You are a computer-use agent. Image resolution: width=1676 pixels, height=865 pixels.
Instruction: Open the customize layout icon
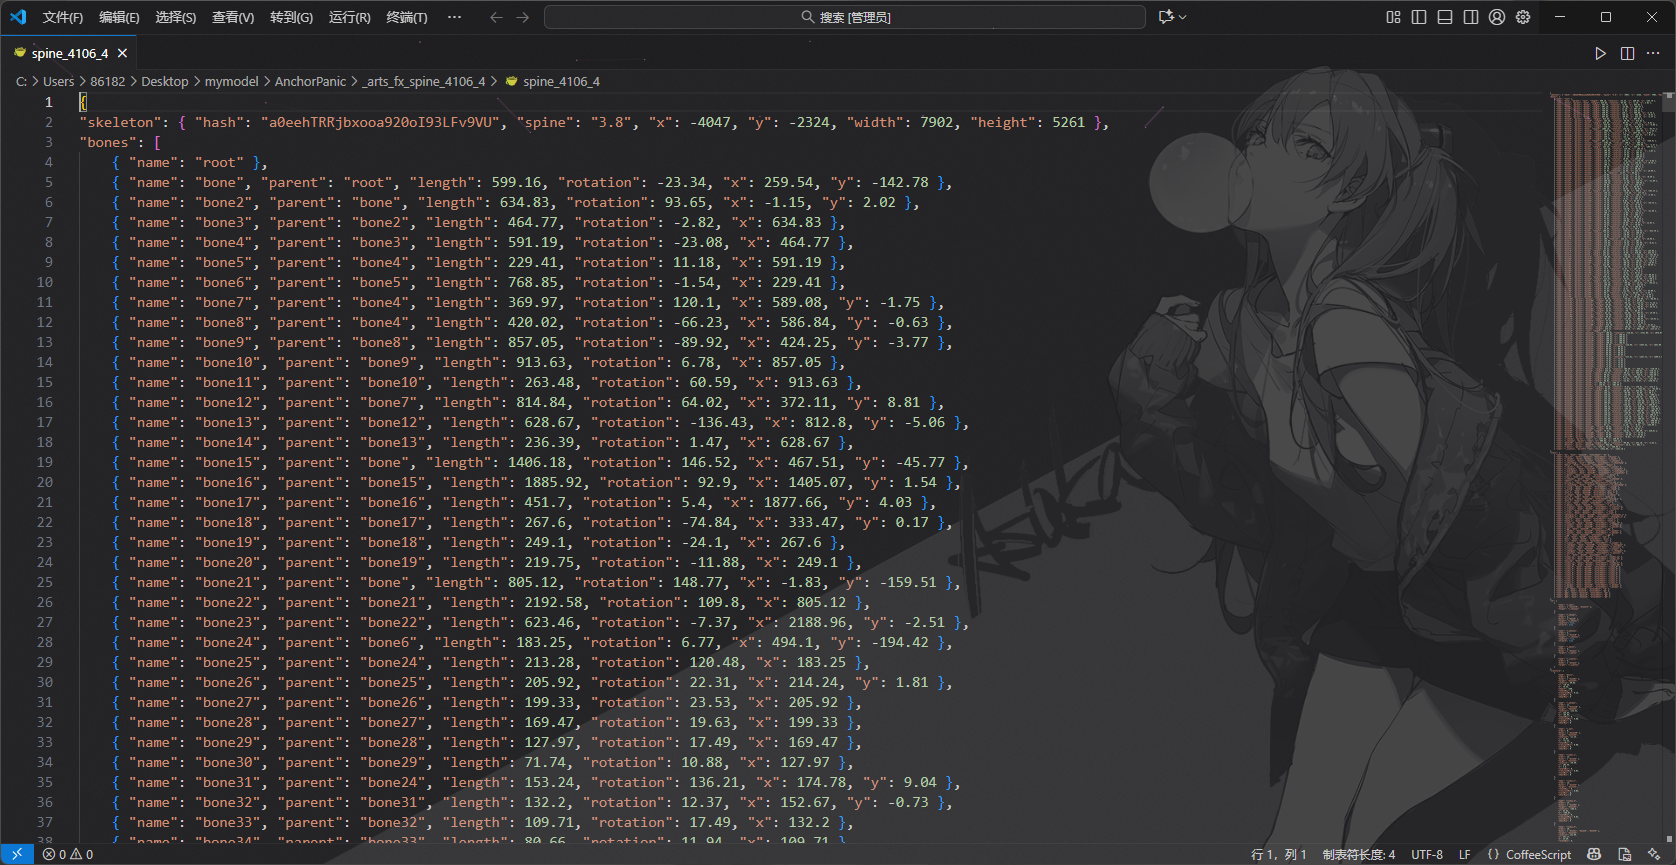pyautogui.click(x=1394, y=17)
